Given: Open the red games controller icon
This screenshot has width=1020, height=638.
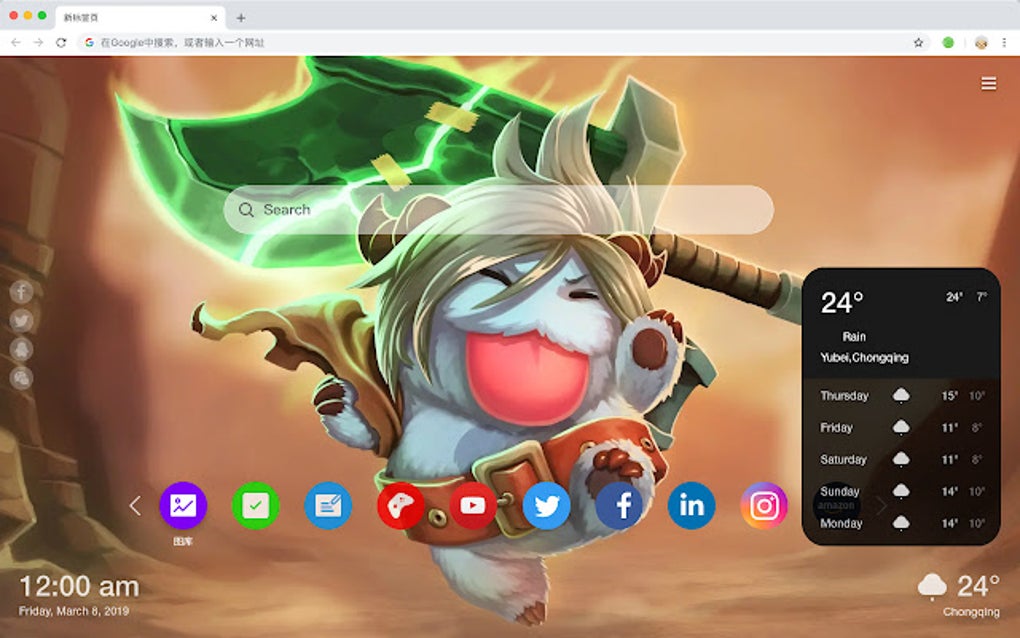Looking at the screenshot, I should tap(401, 505).
